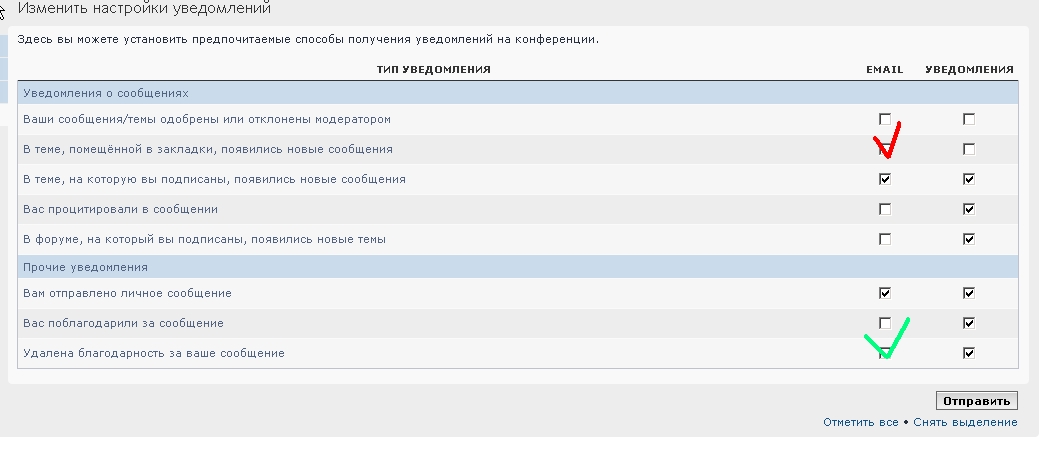The image size is (1051, 460).
Task: Uncheck board notification for private messages
Action: [x=968, y=294]
